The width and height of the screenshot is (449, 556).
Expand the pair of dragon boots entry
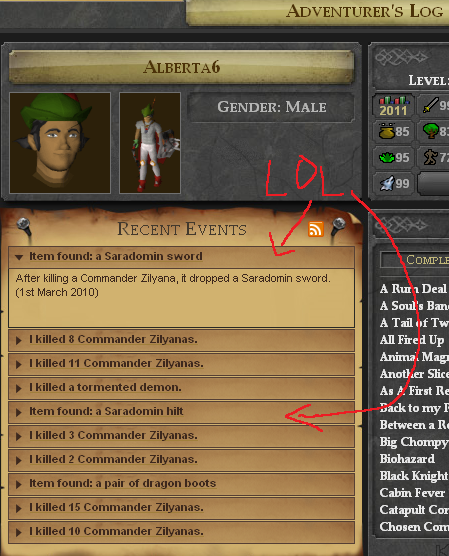click(181, 484)
